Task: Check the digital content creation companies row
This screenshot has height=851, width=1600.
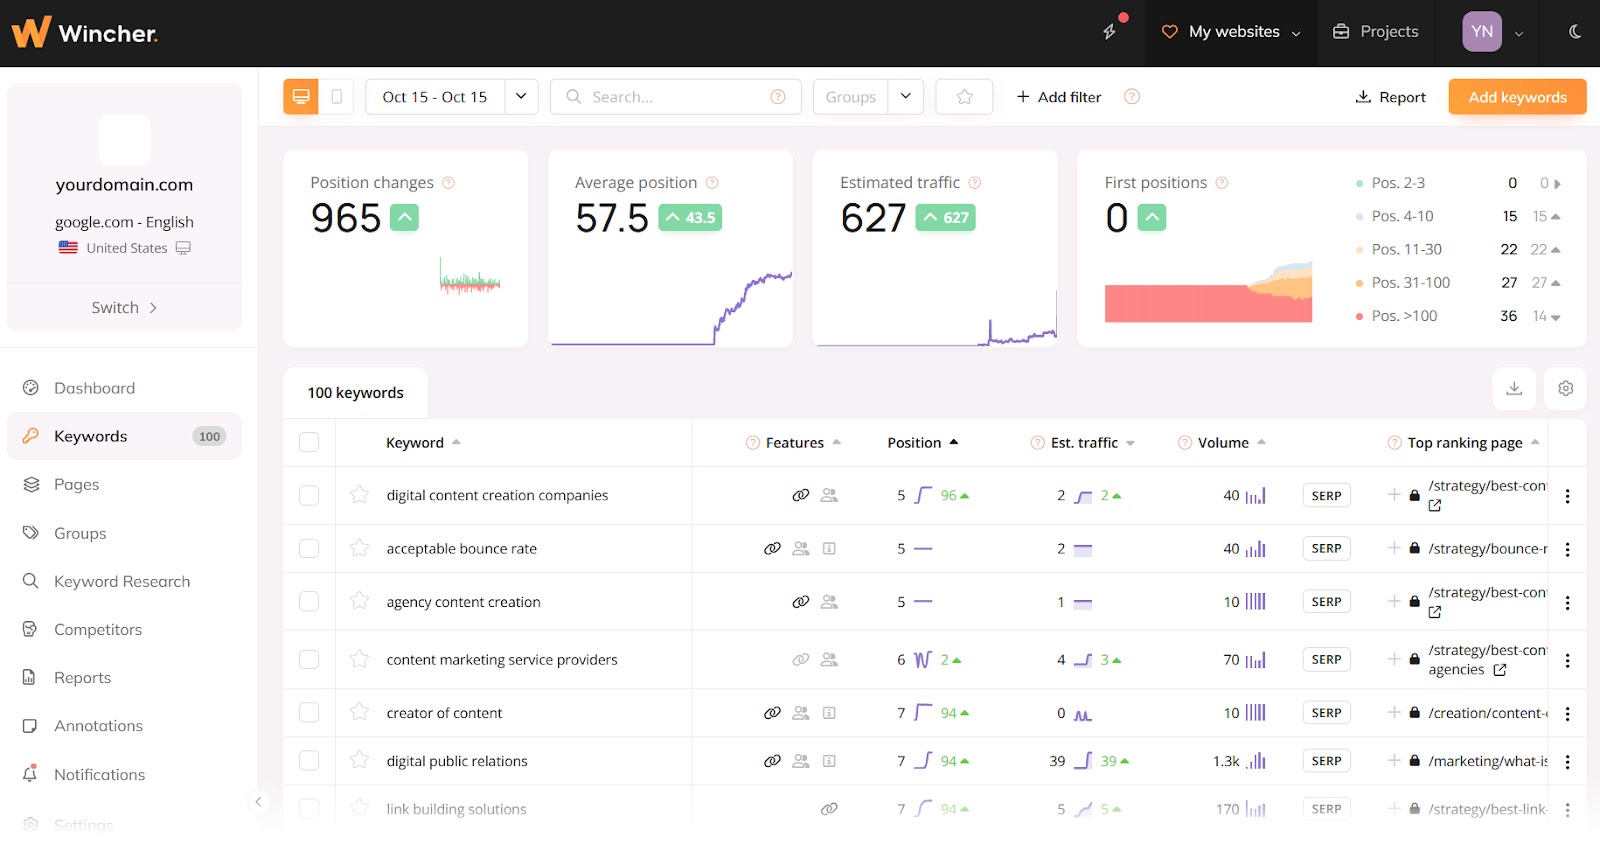Action: click(309, 495)
